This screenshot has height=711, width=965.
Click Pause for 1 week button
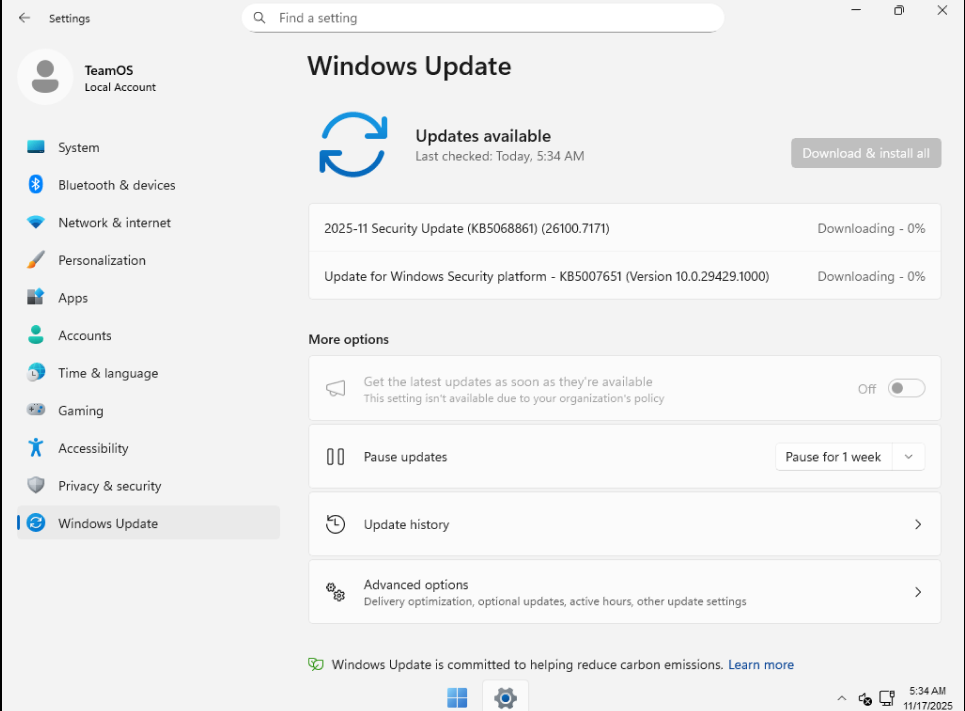(833, 457)
